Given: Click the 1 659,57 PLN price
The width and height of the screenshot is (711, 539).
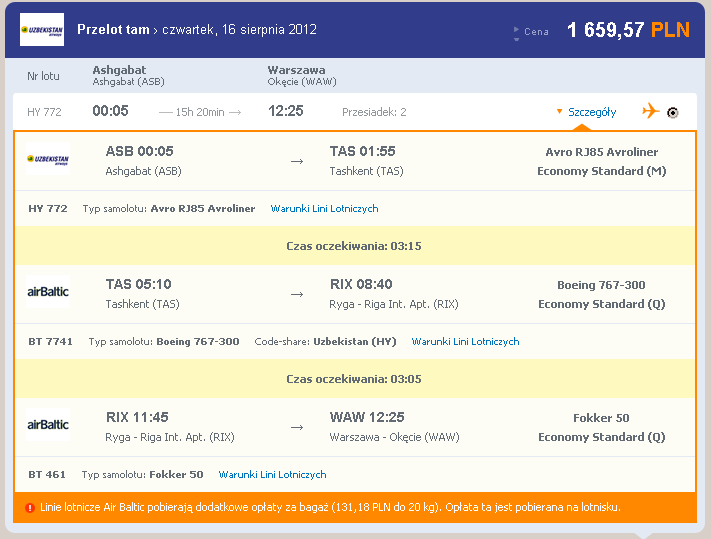Looking at the screenshot, I should click(x=628, y=30).
